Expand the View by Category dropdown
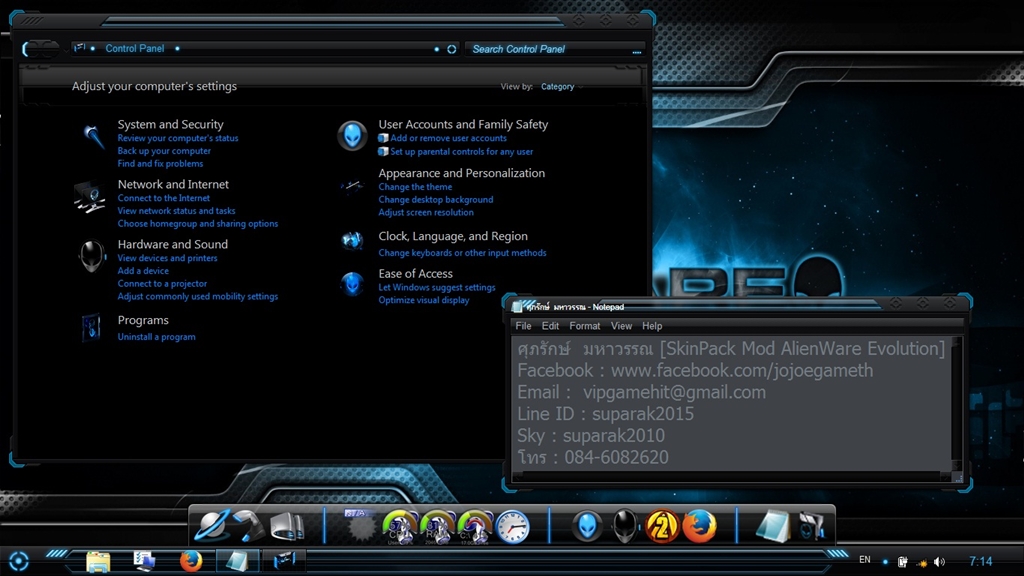This screenshot has height=576, width=1024. tap(561, 86)
